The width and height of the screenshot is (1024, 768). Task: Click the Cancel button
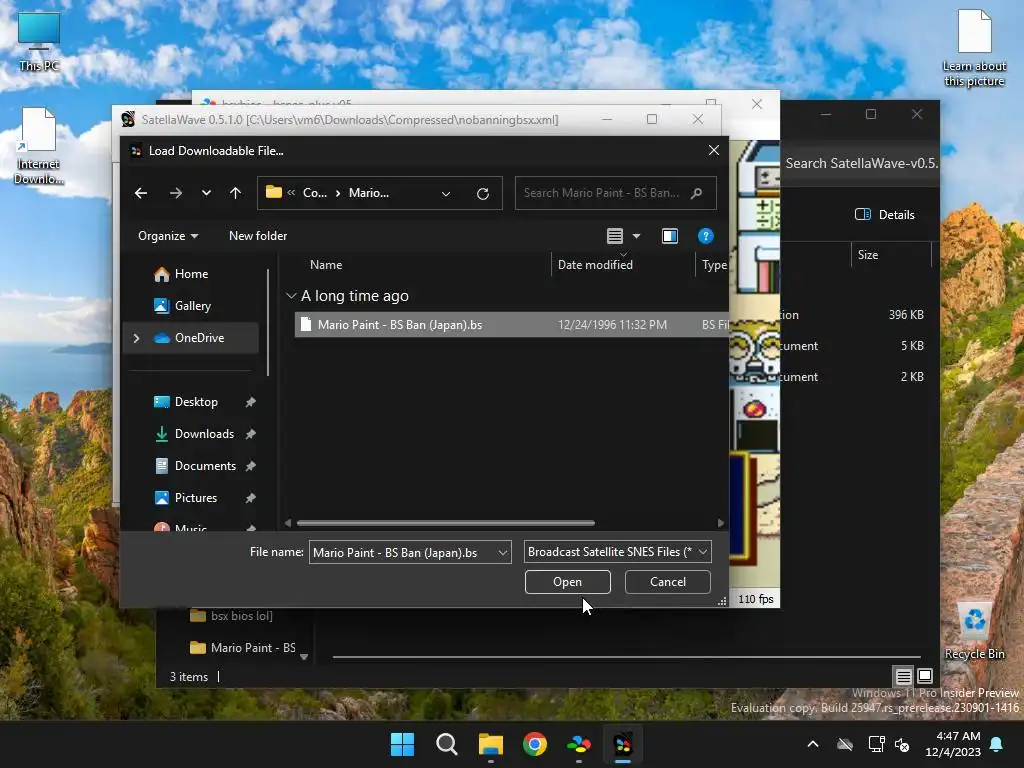tap(667, 582)
